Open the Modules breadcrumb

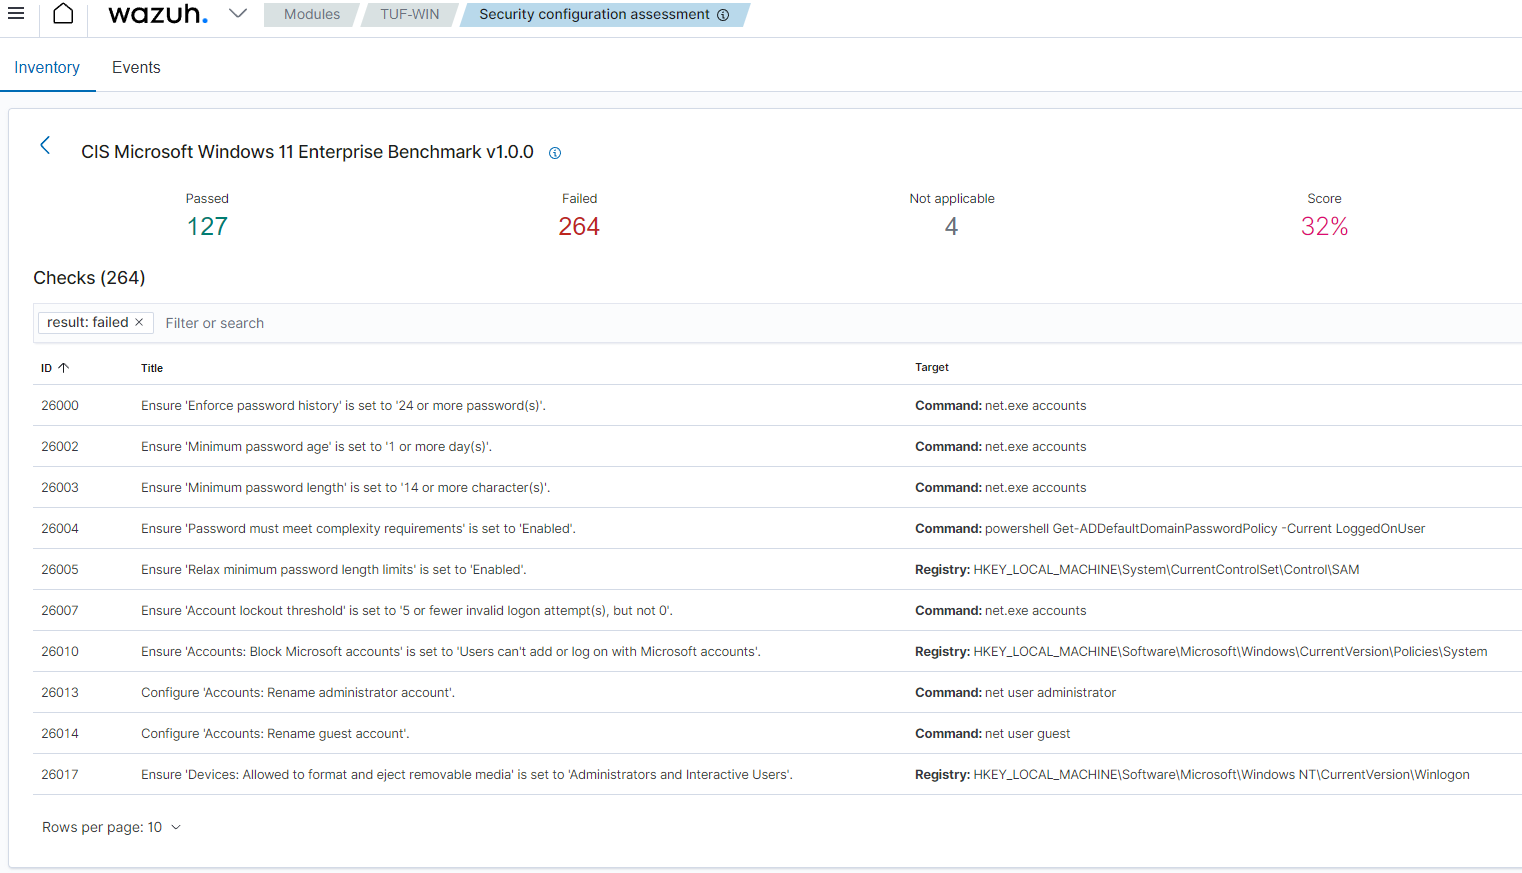pyautogui.click(x=311, y=15)
